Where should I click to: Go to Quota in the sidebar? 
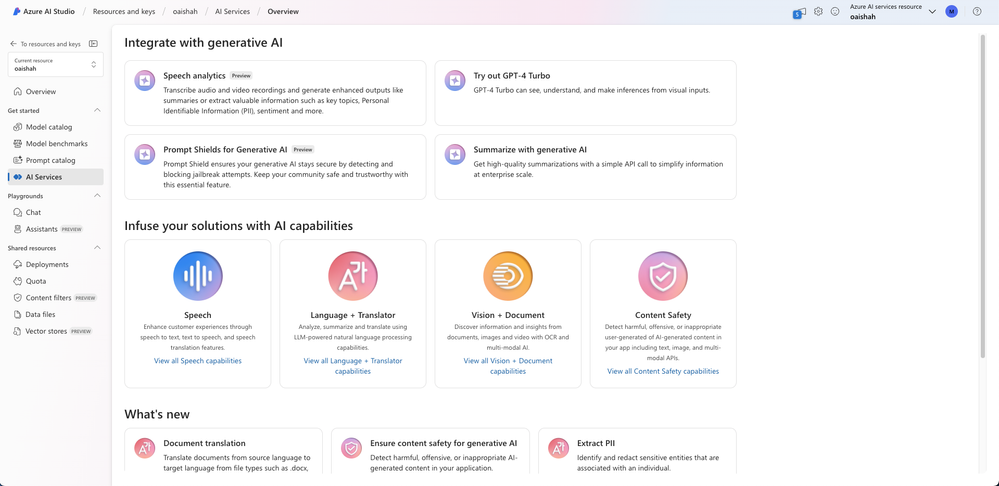tap(55, 281)
